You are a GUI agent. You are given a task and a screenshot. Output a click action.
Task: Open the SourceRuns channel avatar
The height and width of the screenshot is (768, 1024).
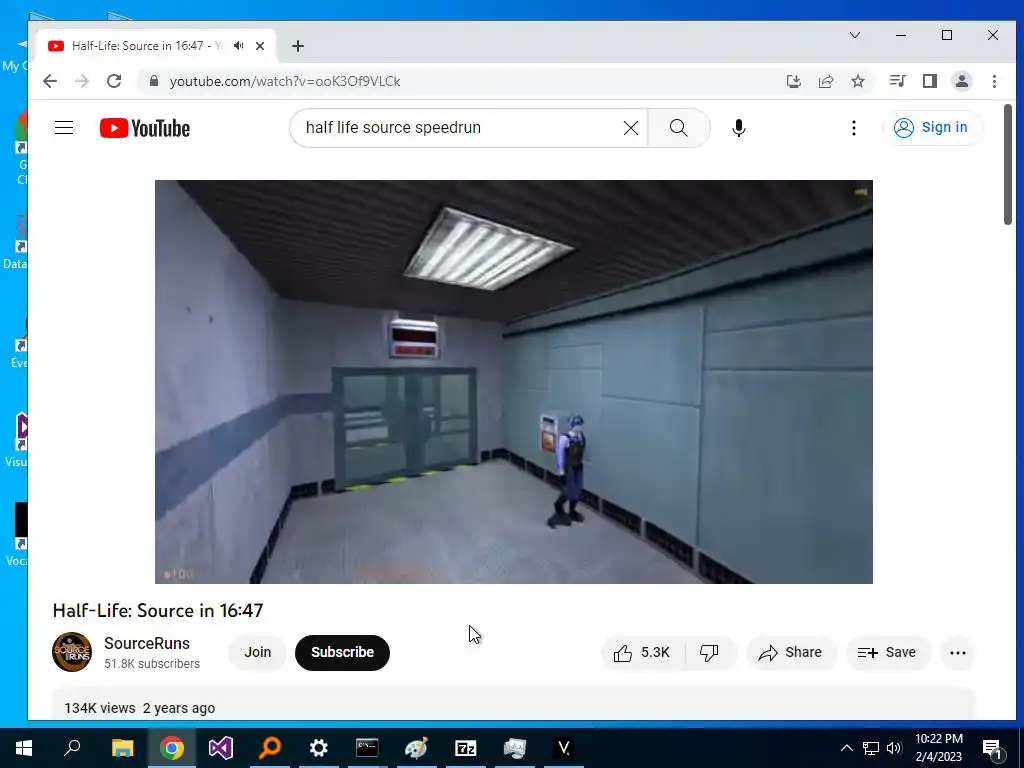click(x=72, y=652)
